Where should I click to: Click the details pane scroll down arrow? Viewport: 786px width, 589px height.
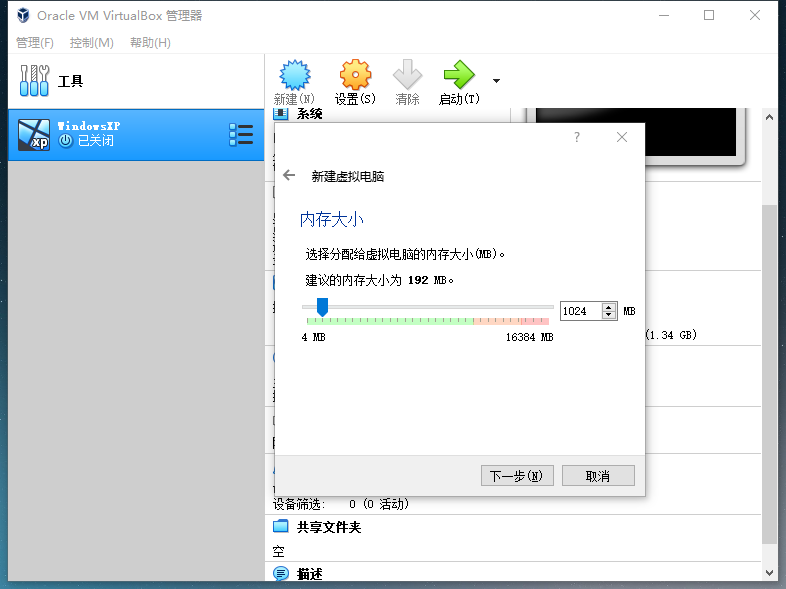(769, 572)
